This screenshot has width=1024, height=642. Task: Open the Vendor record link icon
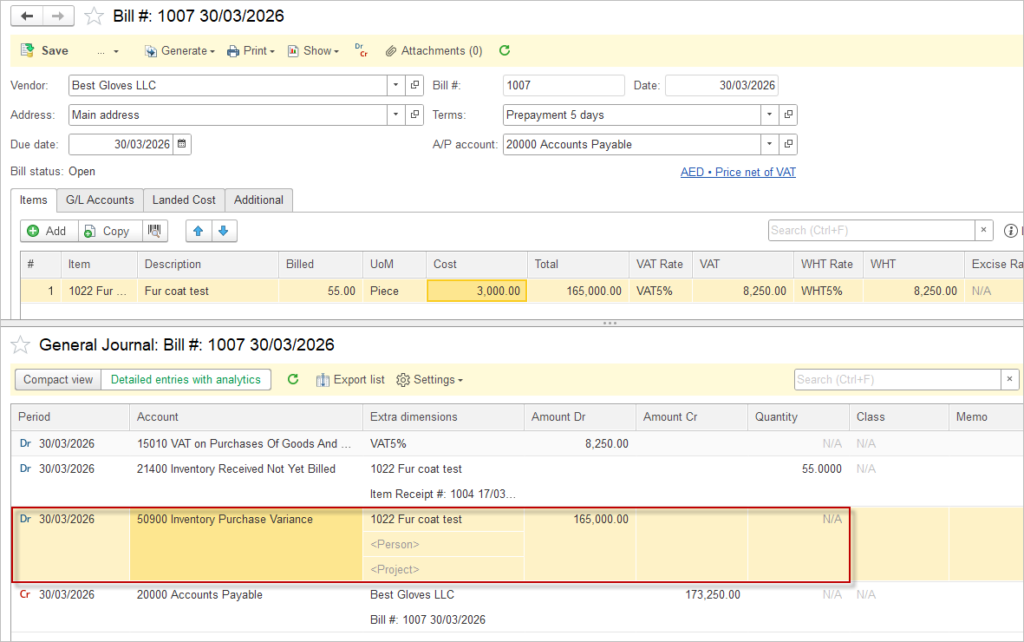pyautogui.click(x=415, y=86)
